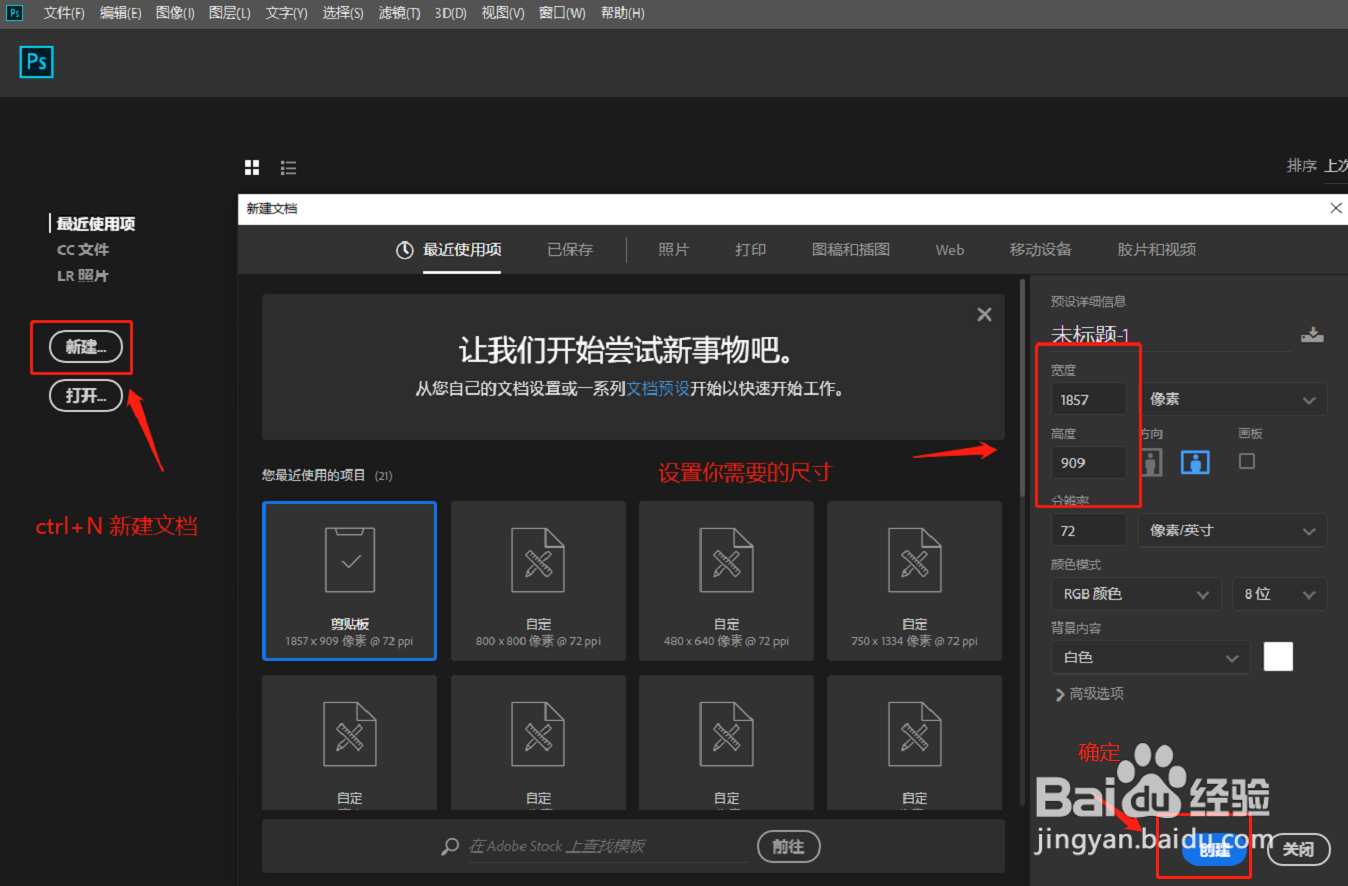The width and height of the screenshot is (1348, 886).
Task: Click the clock icon on 最近使用项 tab
Action: coord(404,250)
